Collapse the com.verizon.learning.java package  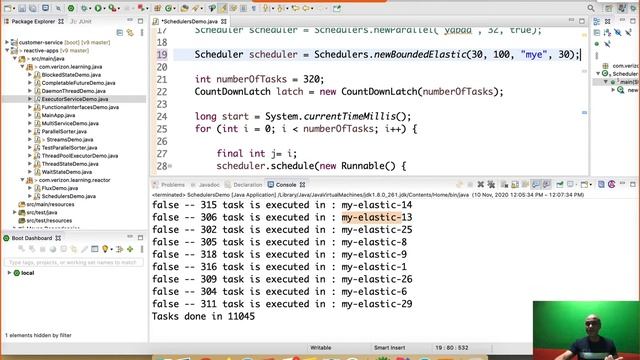point(22,67)
